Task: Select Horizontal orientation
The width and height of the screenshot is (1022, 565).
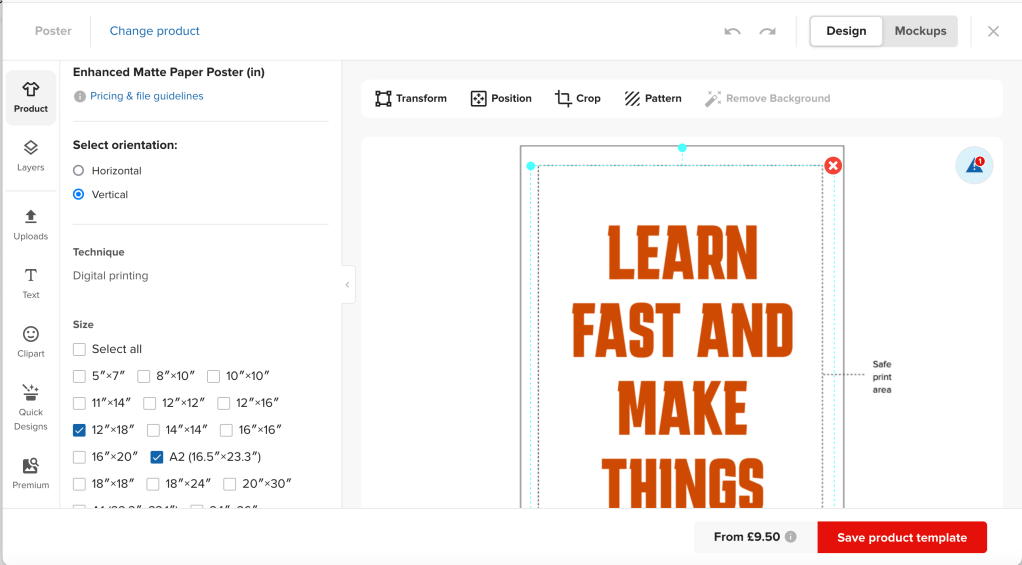Action: click(x=79, y=171)
